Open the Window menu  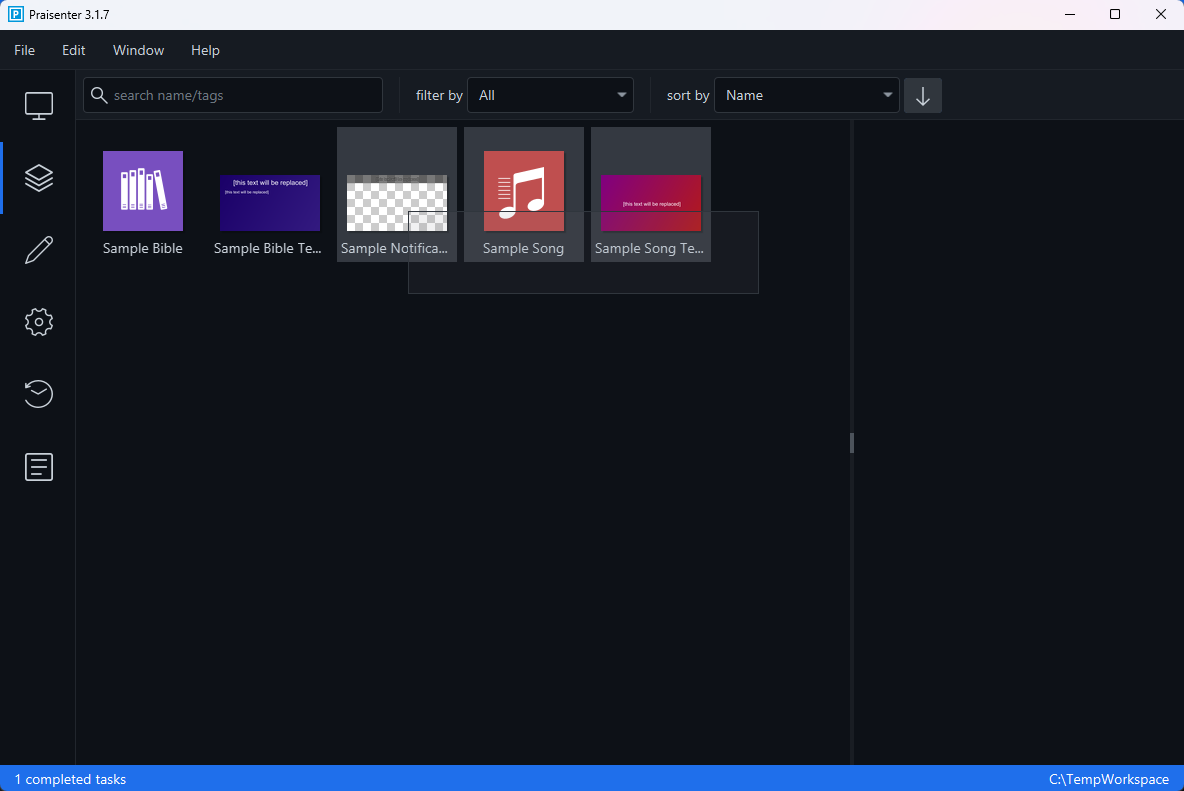pyautogui.click(x=138, y=50)
